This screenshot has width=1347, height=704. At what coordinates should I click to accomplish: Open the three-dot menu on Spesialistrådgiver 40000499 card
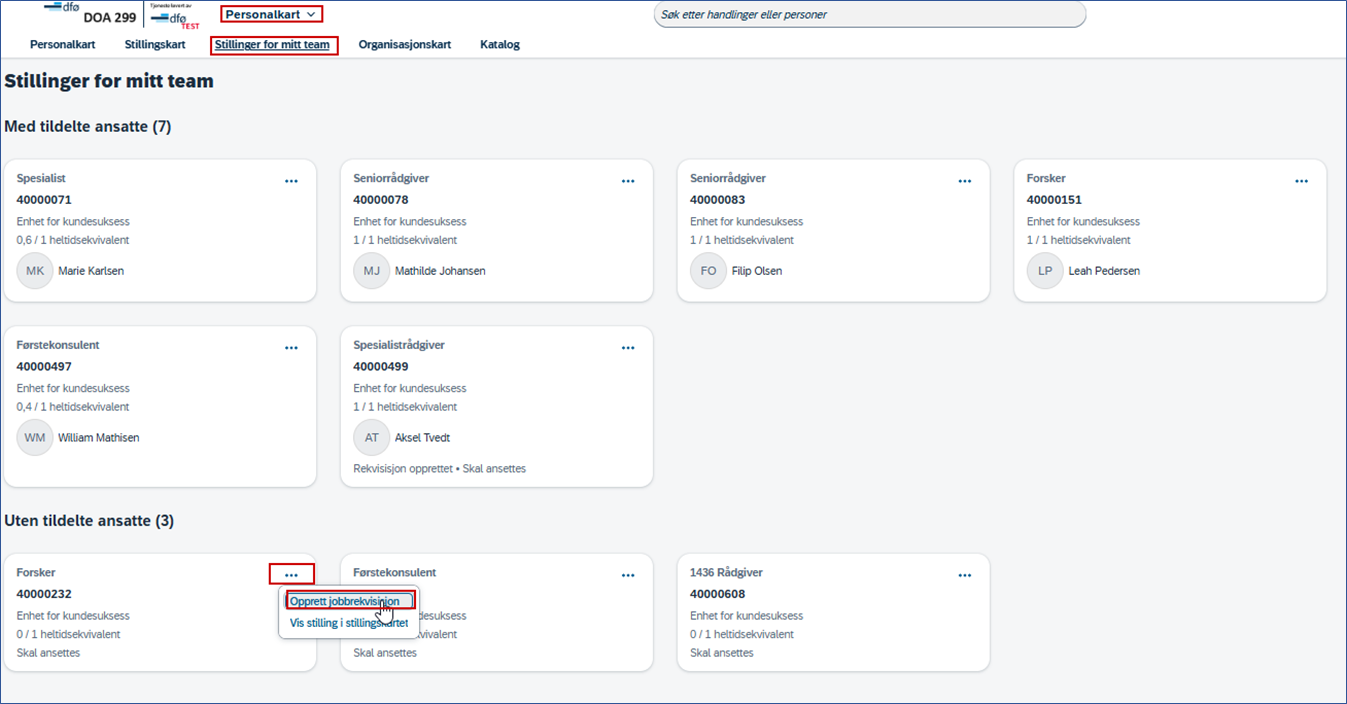coord(628,348)
